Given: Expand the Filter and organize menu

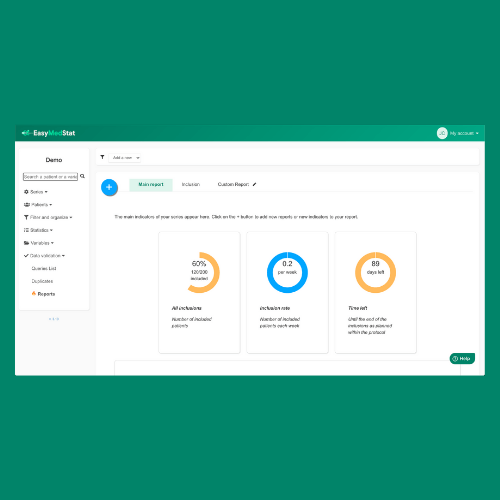Looking at the screenshot, I should pyautogui.click(x=48, y=217).
